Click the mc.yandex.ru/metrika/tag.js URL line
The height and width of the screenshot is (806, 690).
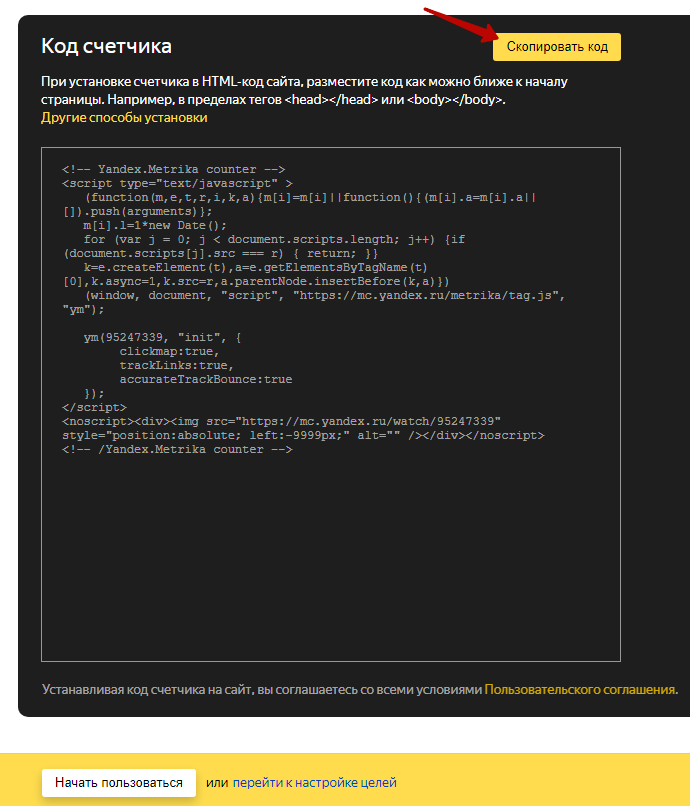click(x=325, y=296)
